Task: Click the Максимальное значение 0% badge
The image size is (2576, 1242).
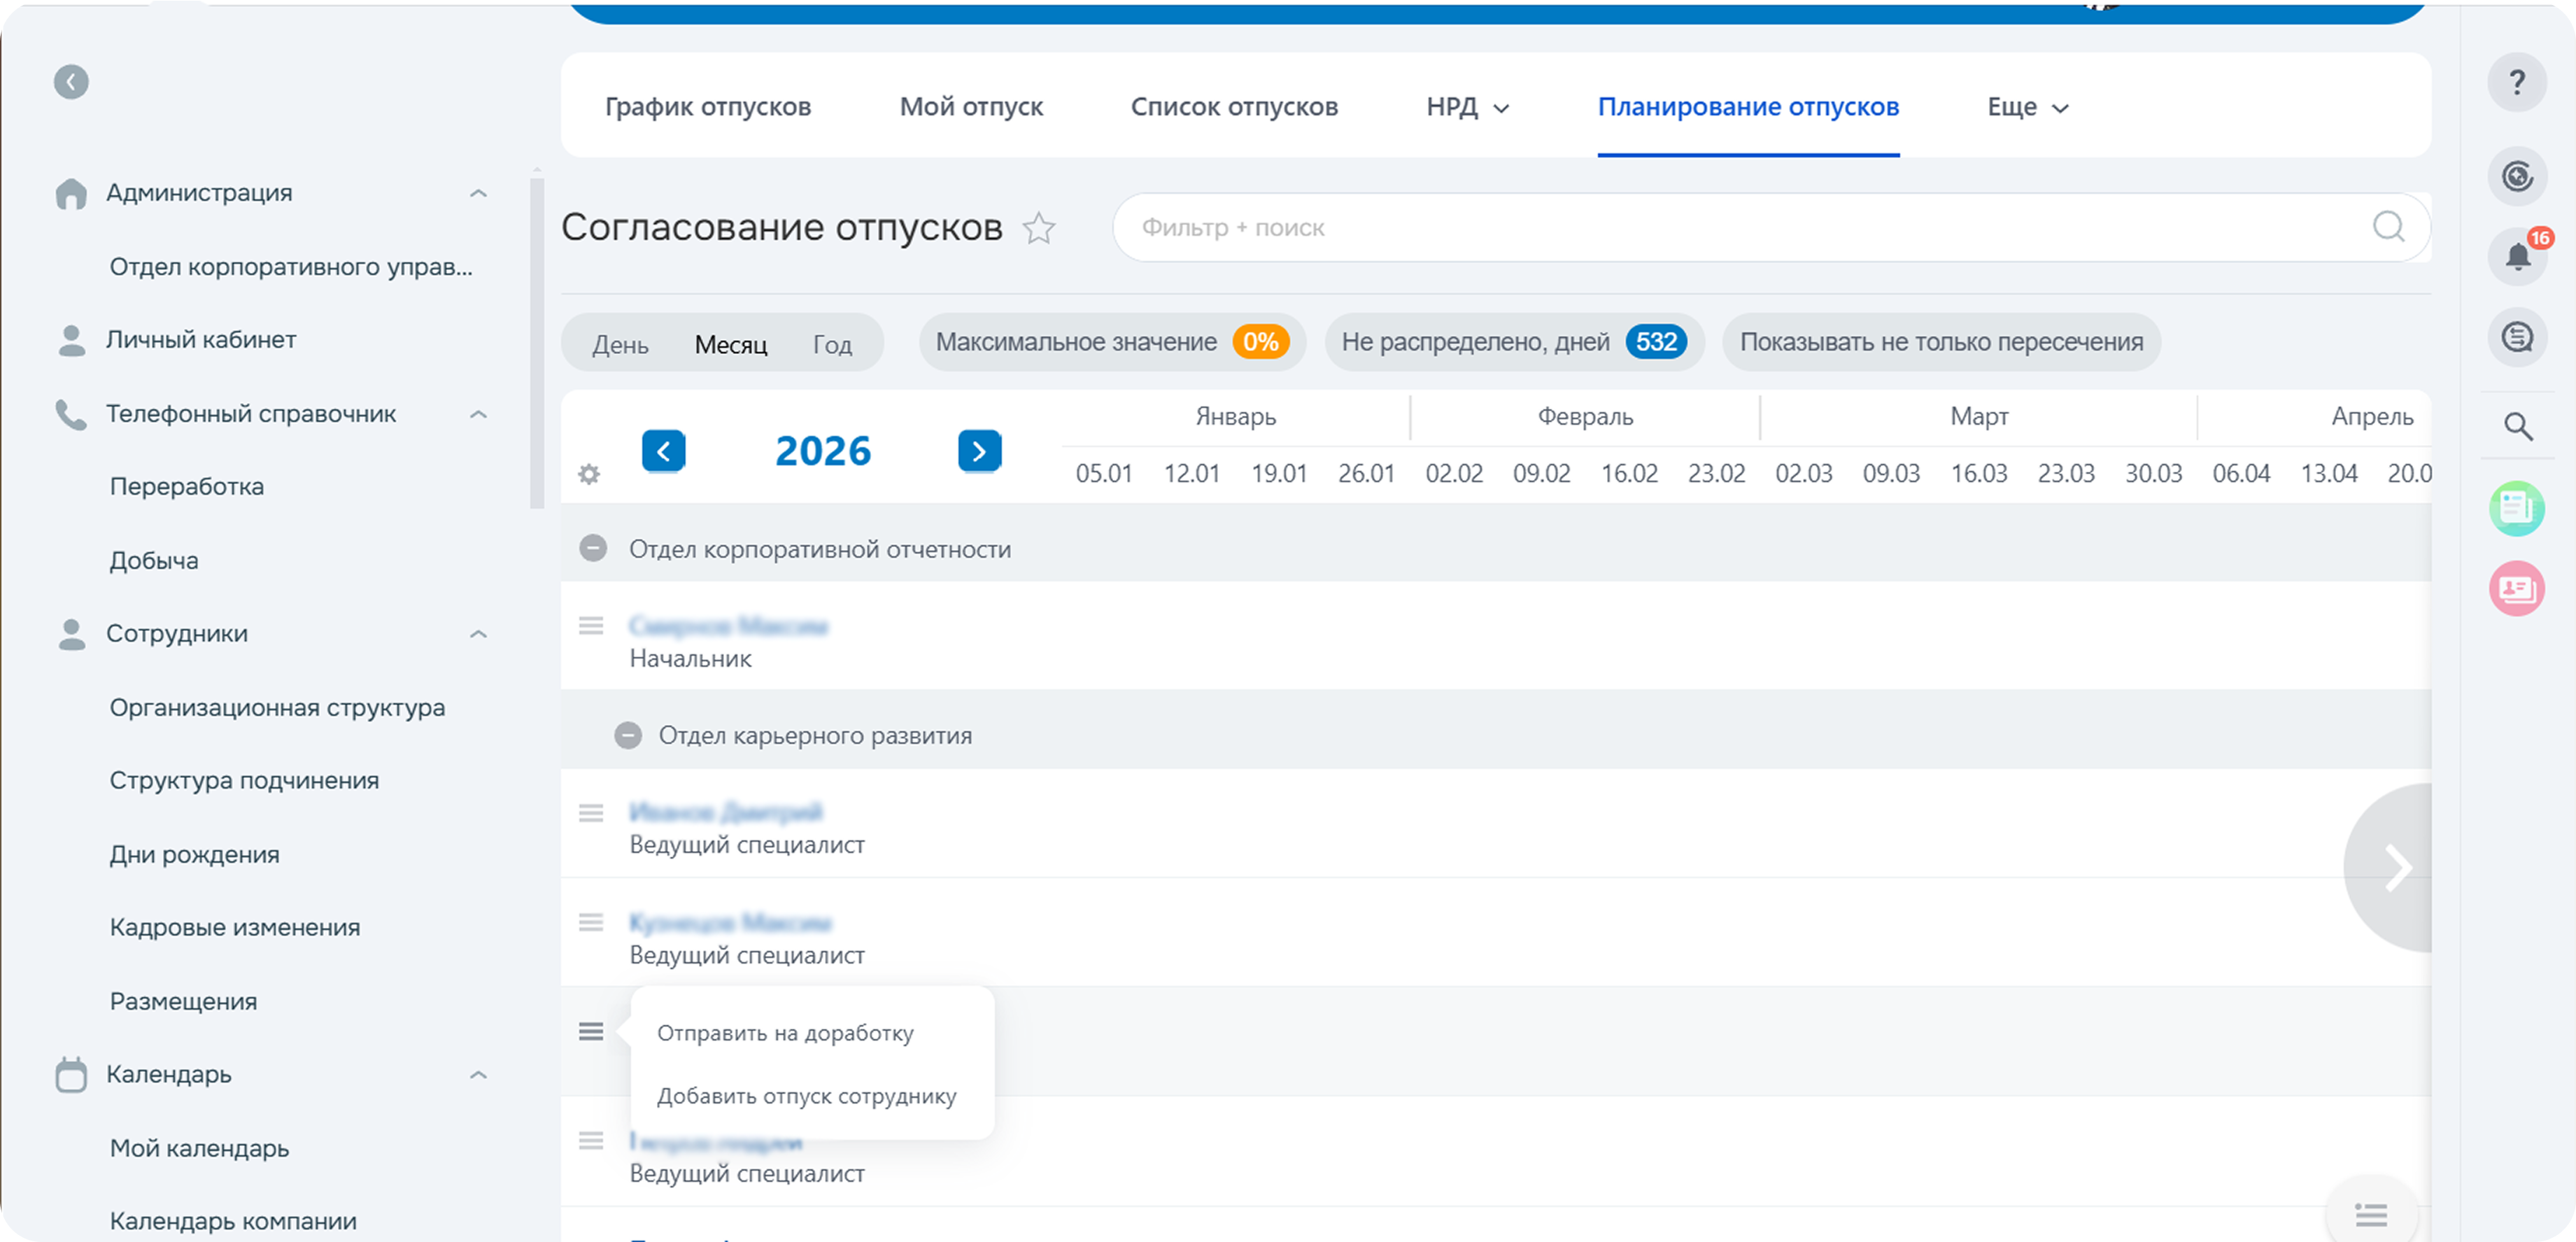Action: click(x=1112, y=341)
